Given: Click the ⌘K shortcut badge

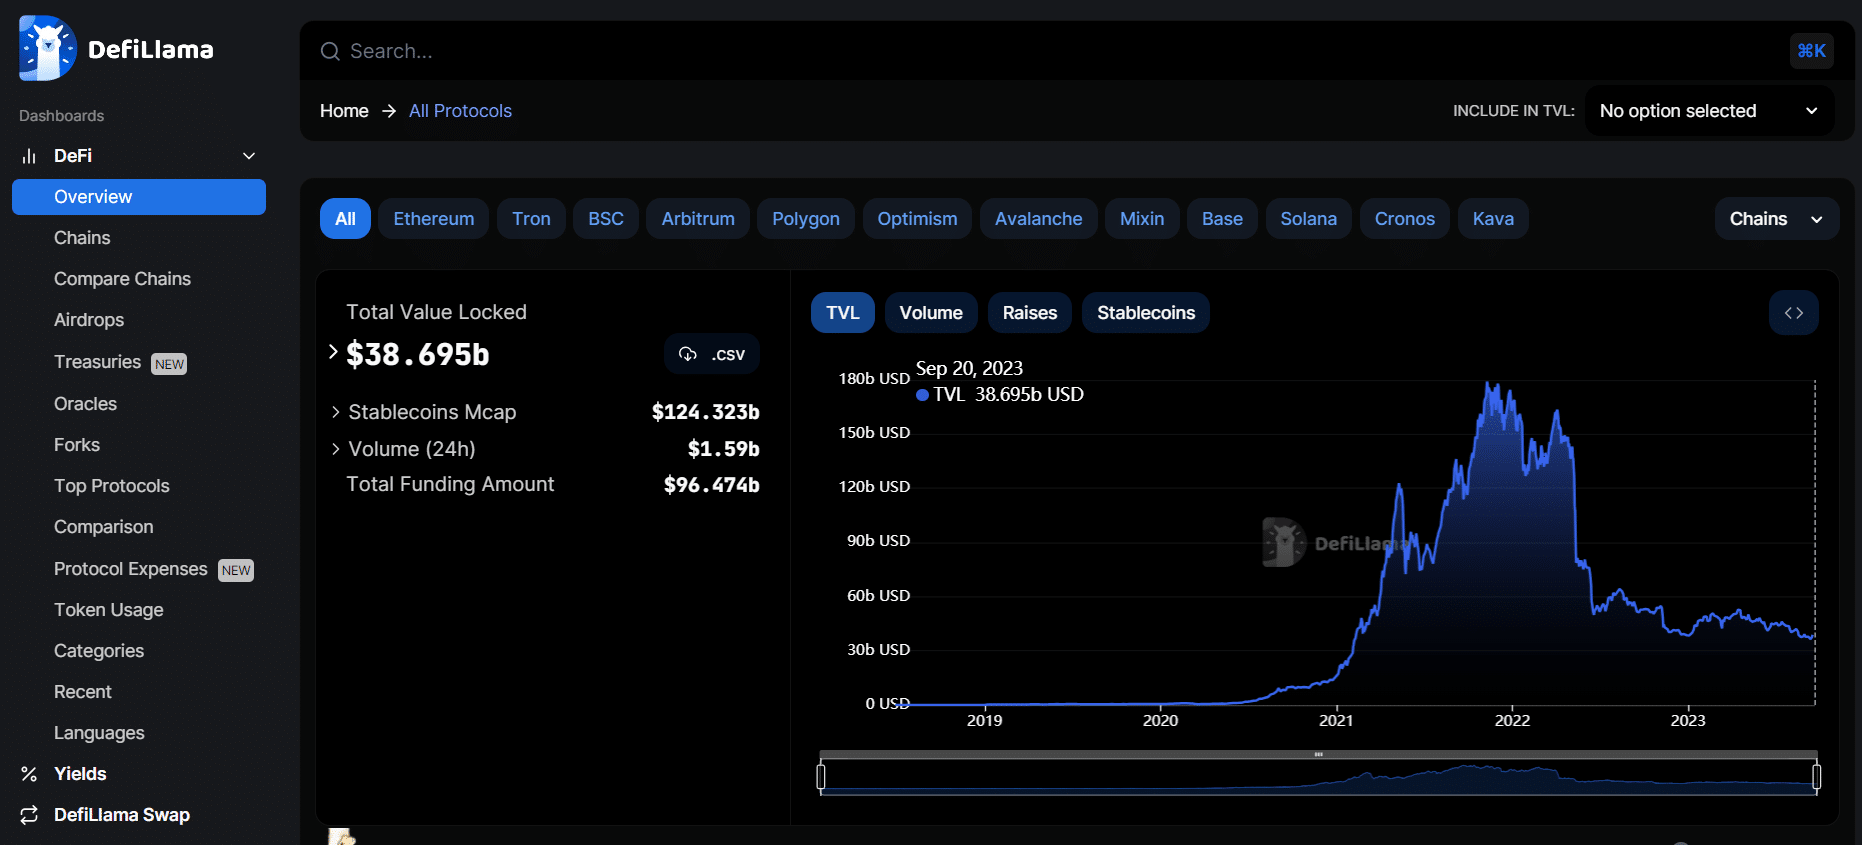Looking at the screenshot, I should pyautogui.click(x=1811, y=51).
